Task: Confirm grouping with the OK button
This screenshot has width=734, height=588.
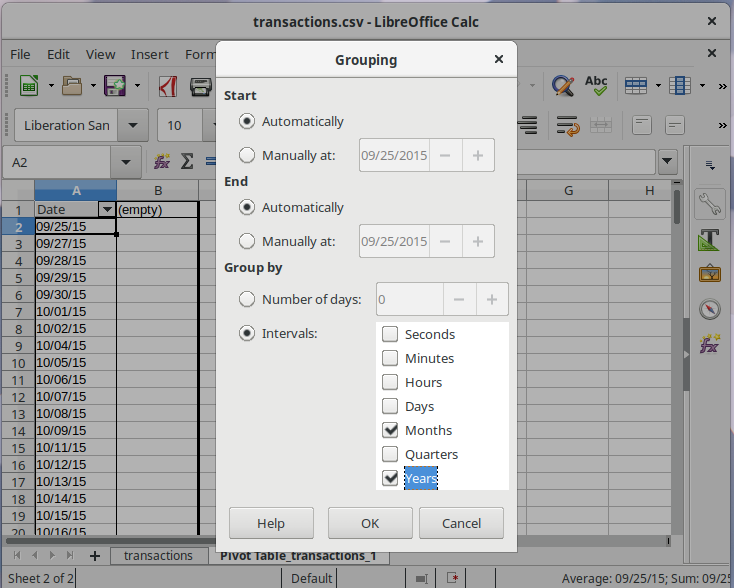Action: click(x=370, y=522)
